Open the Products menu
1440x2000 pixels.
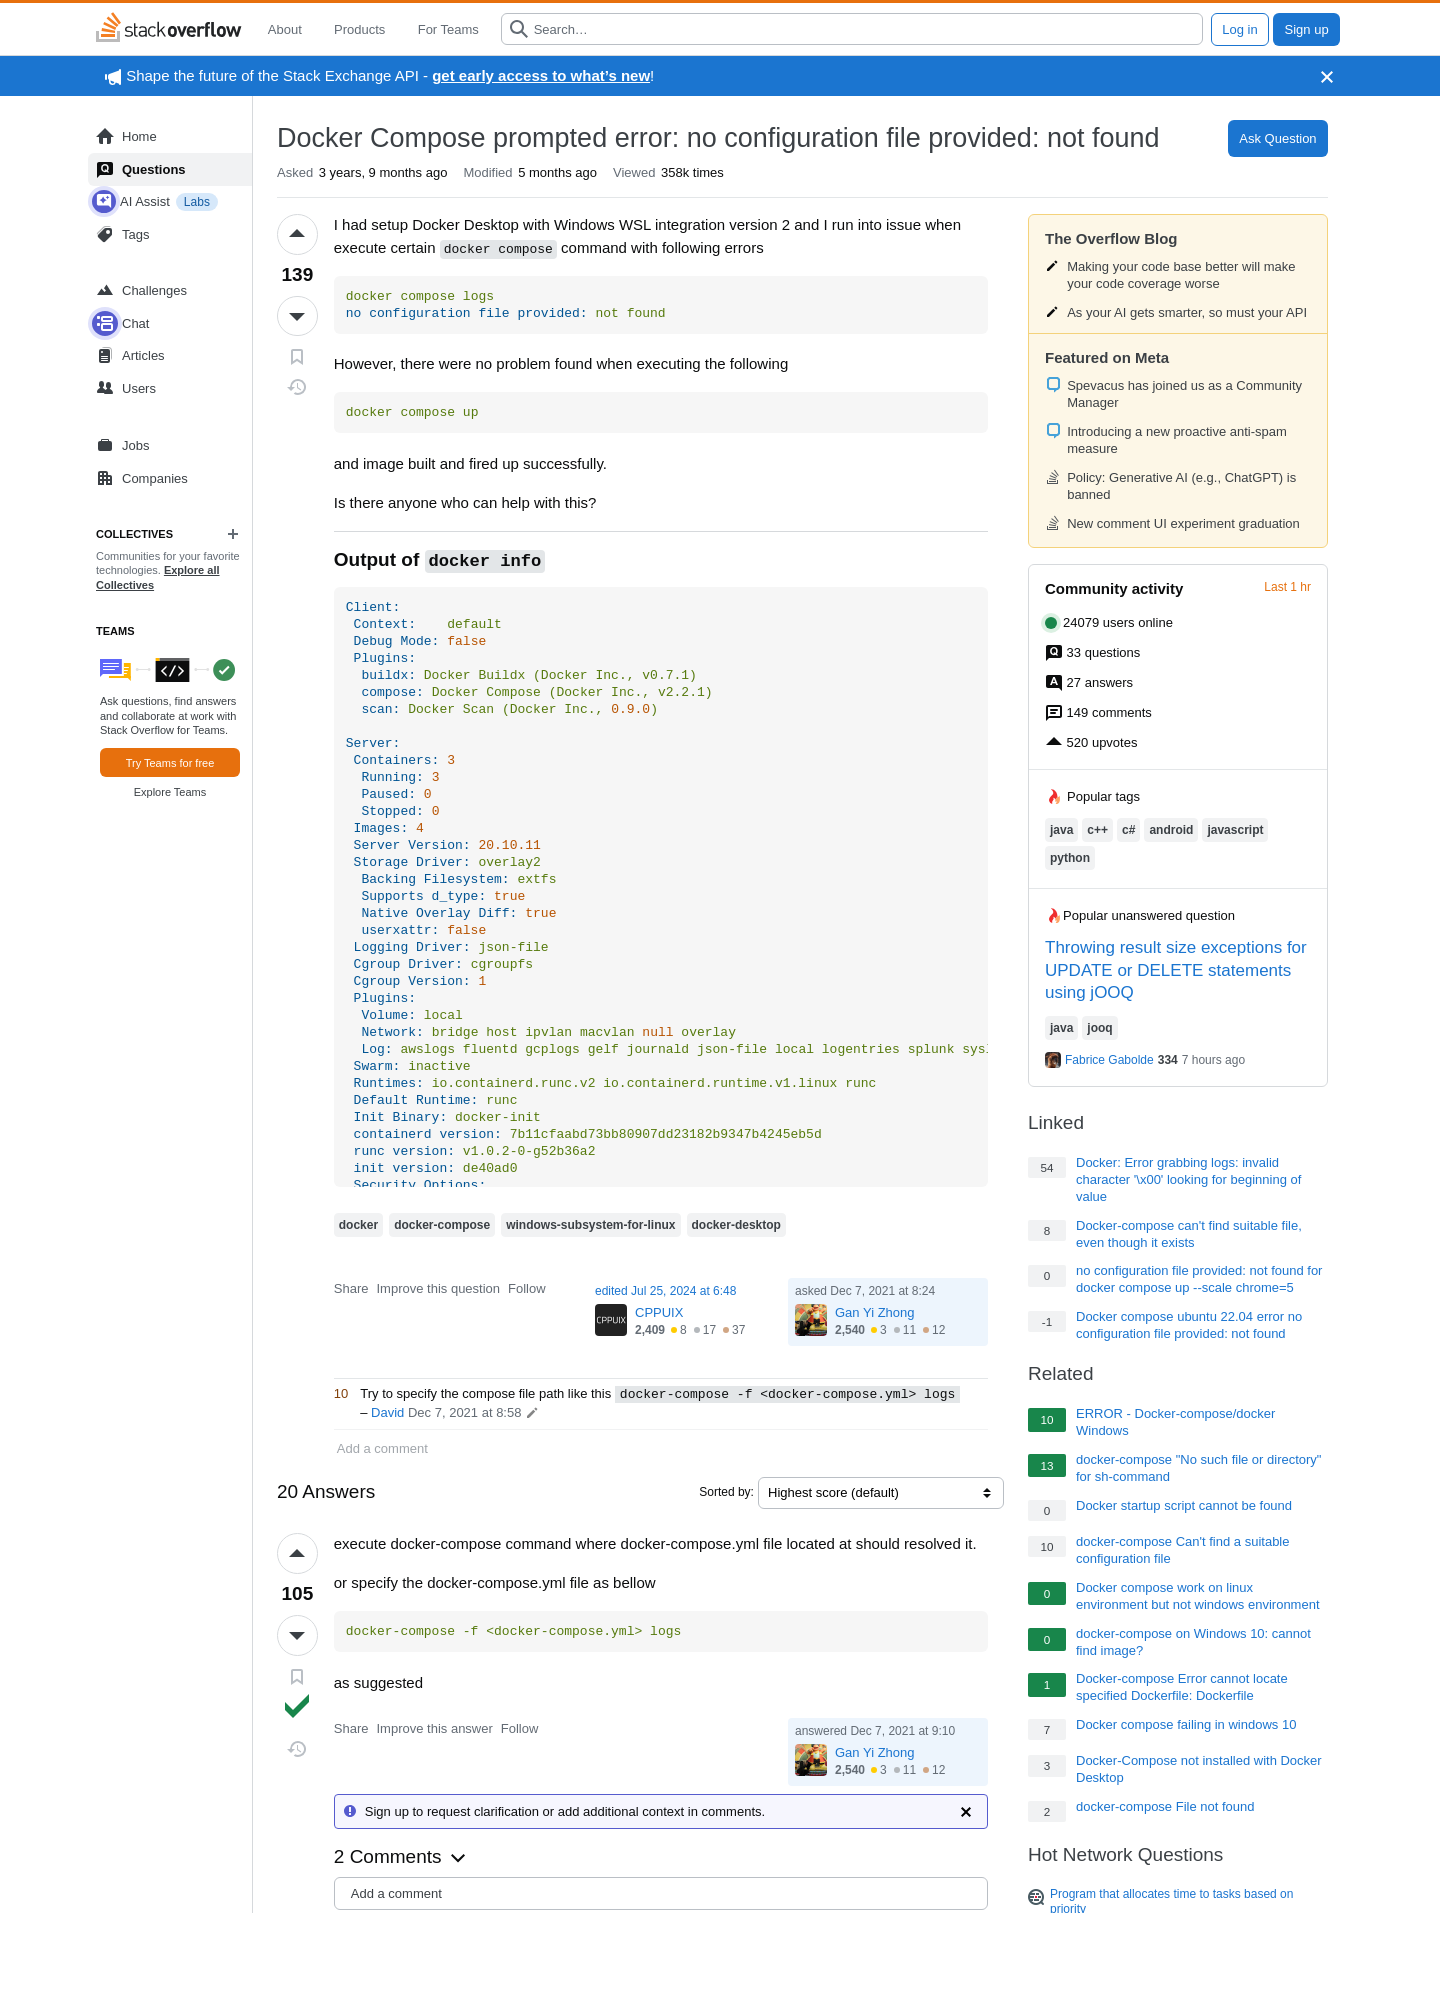pyautogui.click(x=359, y=30)
